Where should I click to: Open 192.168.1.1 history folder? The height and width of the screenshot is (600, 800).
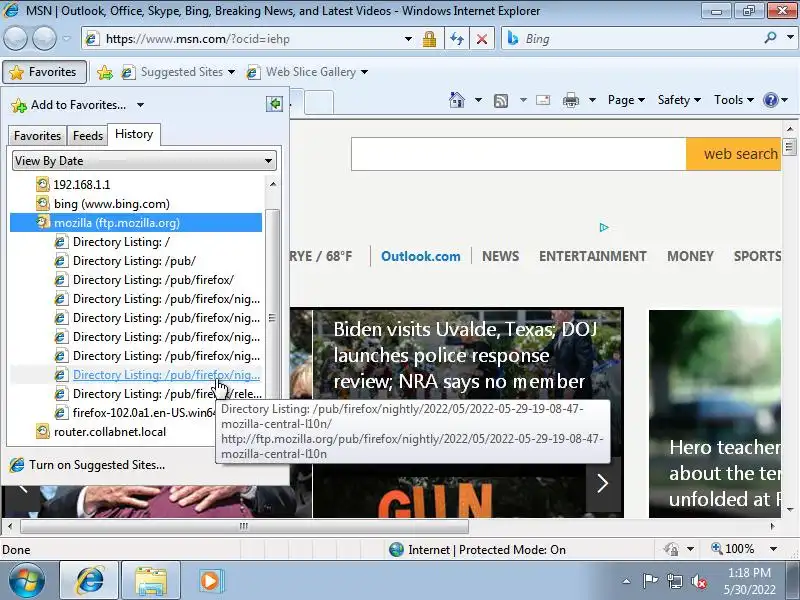82,185
